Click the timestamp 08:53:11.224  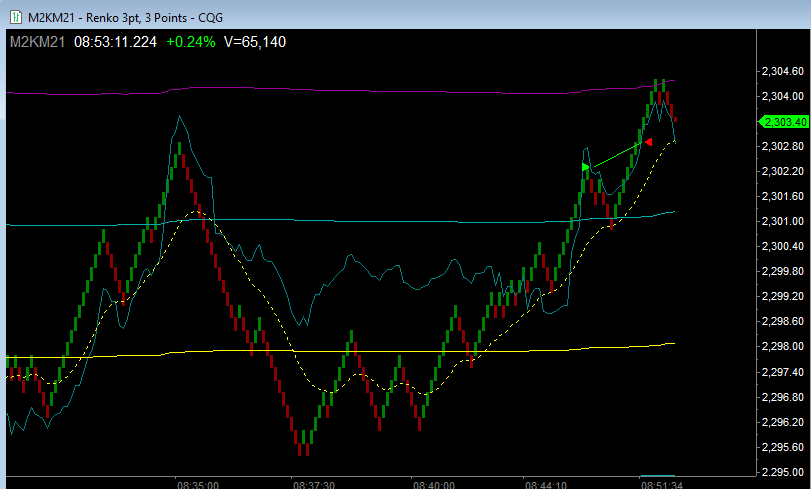click(115, 42)
